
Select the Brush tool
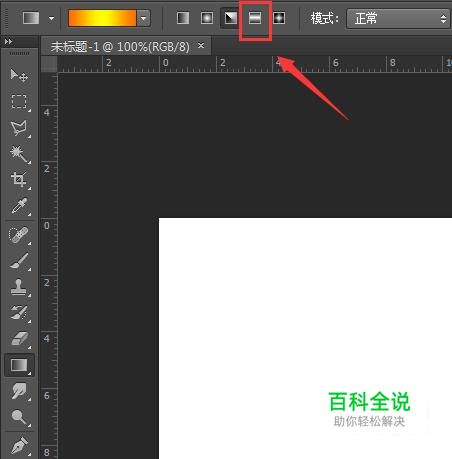(x=19, y=261)
